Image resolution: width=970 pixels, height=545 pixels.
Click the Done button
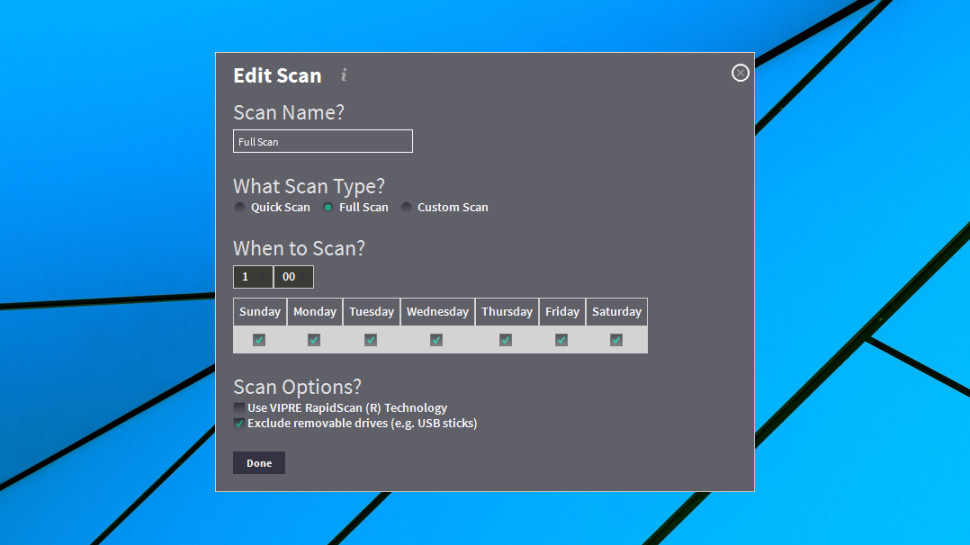259,463
